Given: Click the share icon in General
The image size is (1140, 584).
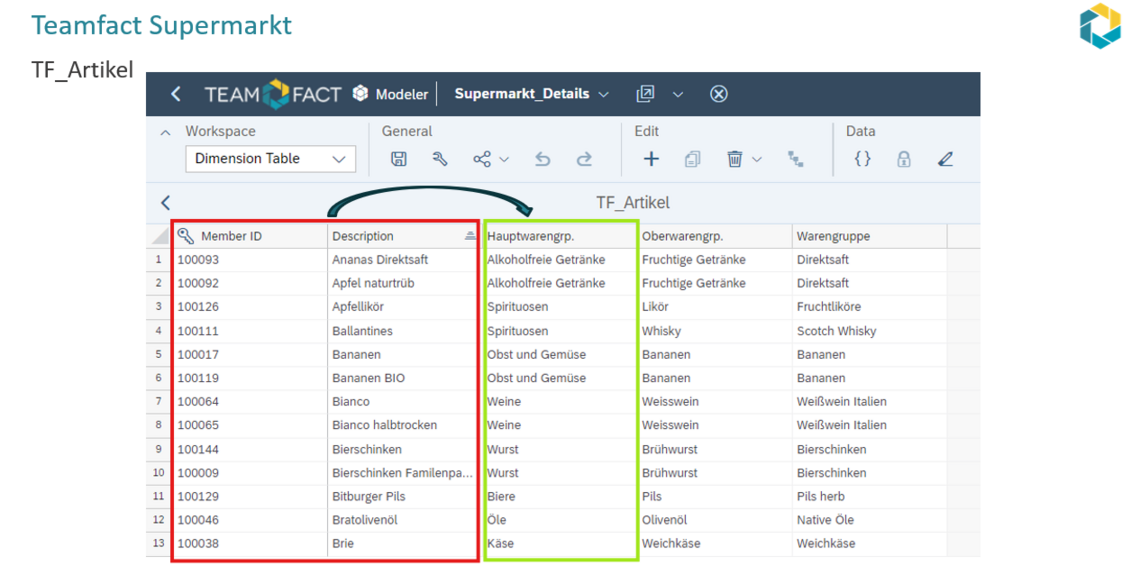Looking at the screenshot, I should click(x=481, y=159).
